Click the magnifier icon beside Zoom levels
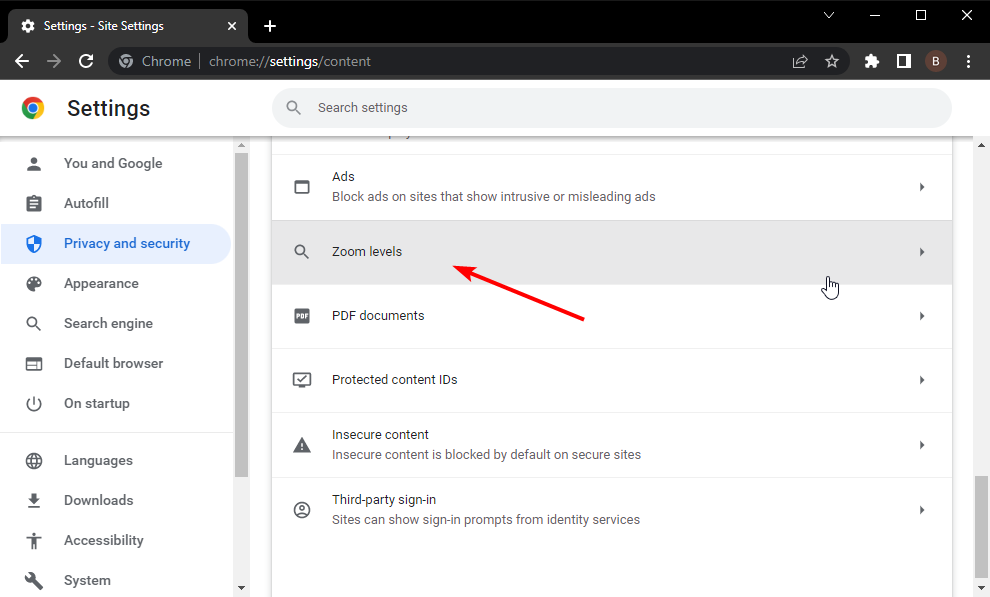This screenshot has height=597, width=990. 302,252
